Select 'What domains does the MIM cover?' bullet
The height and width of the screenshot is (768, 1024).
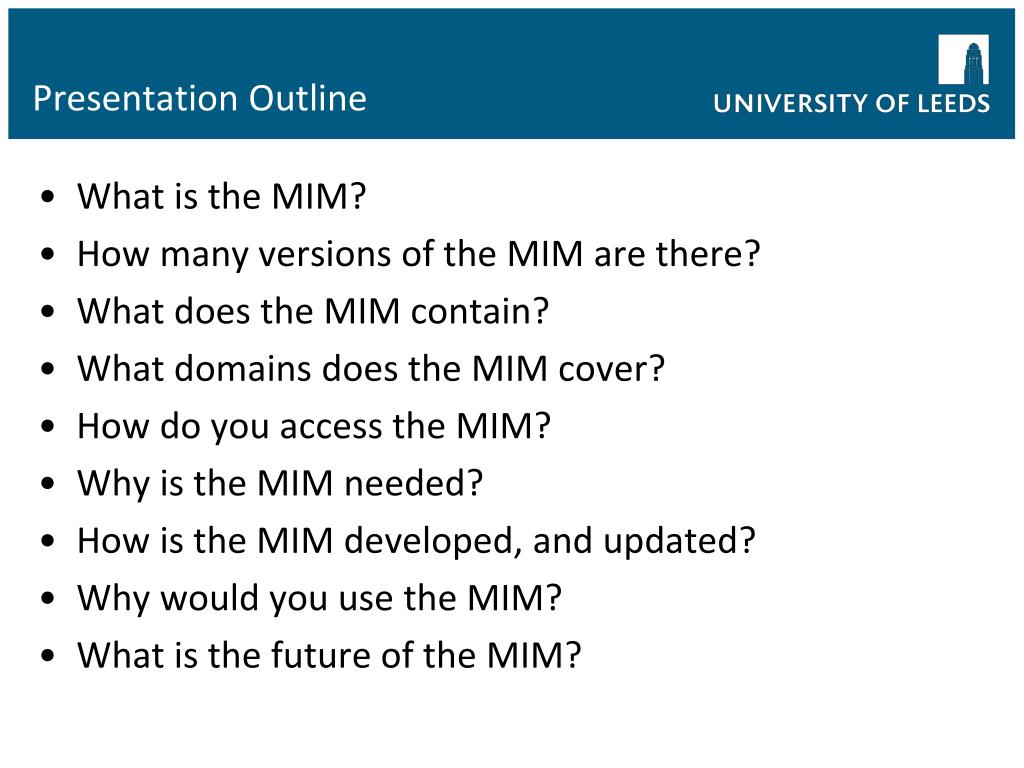pos(371,368)
